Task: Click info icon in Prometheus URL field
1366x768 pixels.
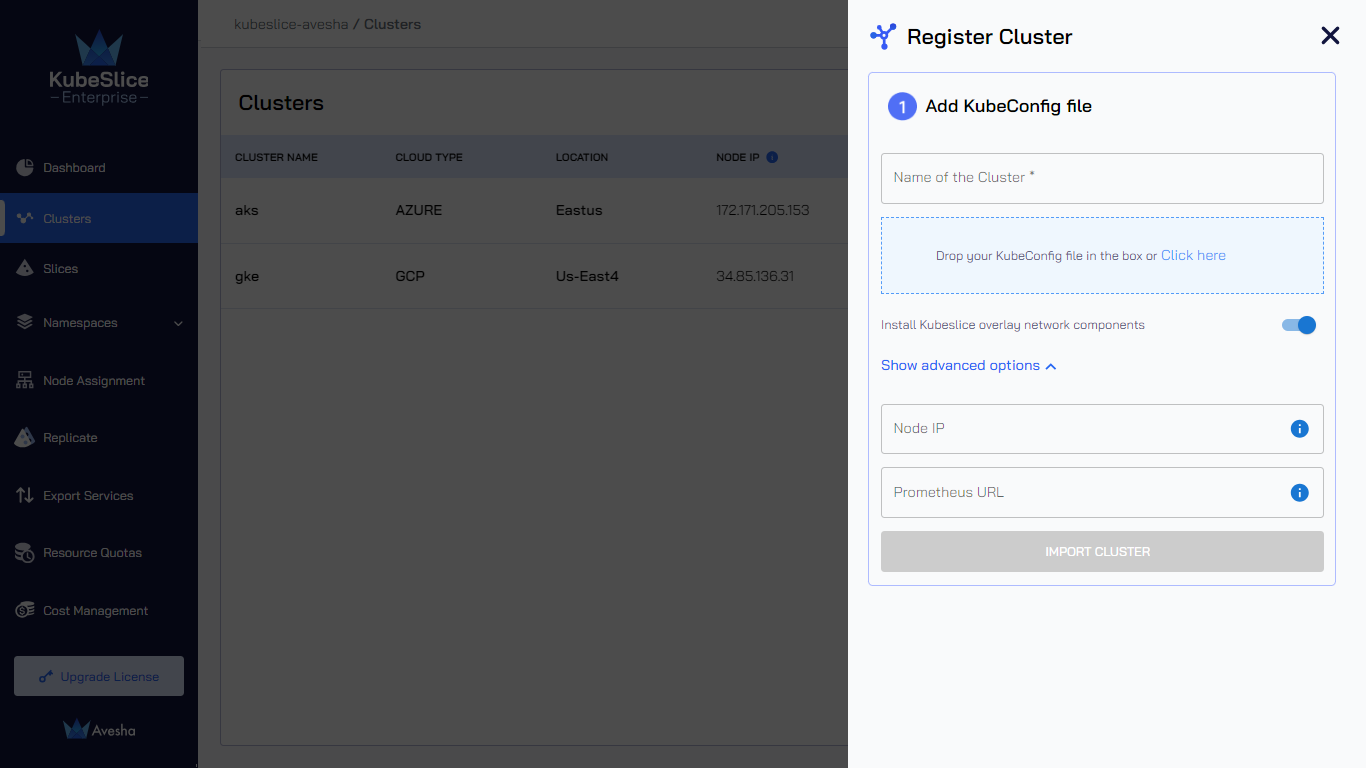Action: 1299,493
